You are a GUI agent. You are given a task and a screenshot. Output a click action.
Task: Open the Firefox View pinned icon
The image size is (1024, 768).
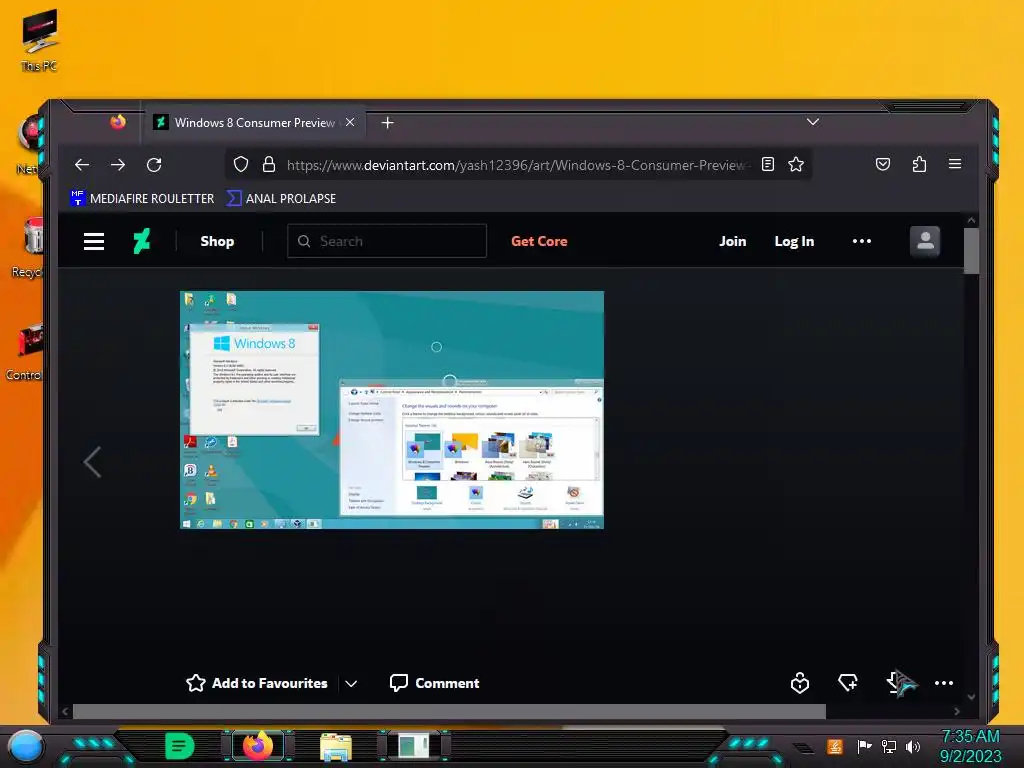(118, 122)
